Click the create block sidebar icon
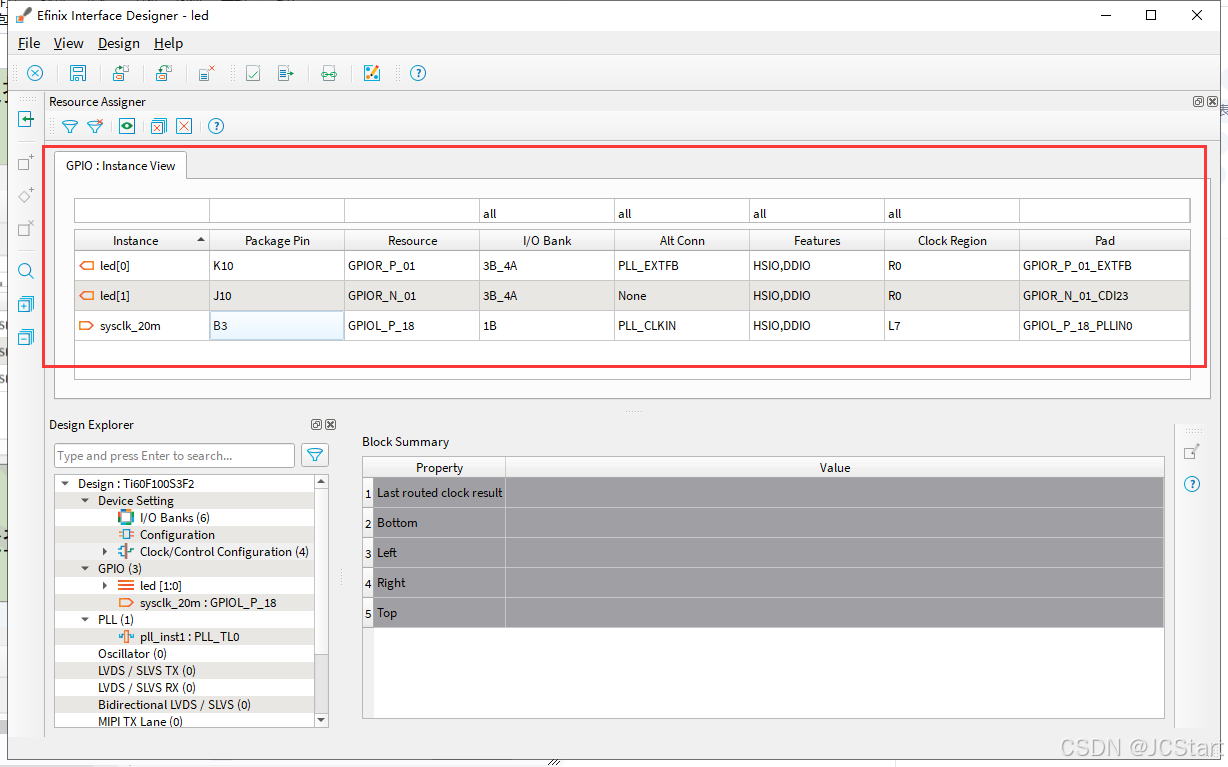The width and height of the screenshot is (1228, 767). 26,163
